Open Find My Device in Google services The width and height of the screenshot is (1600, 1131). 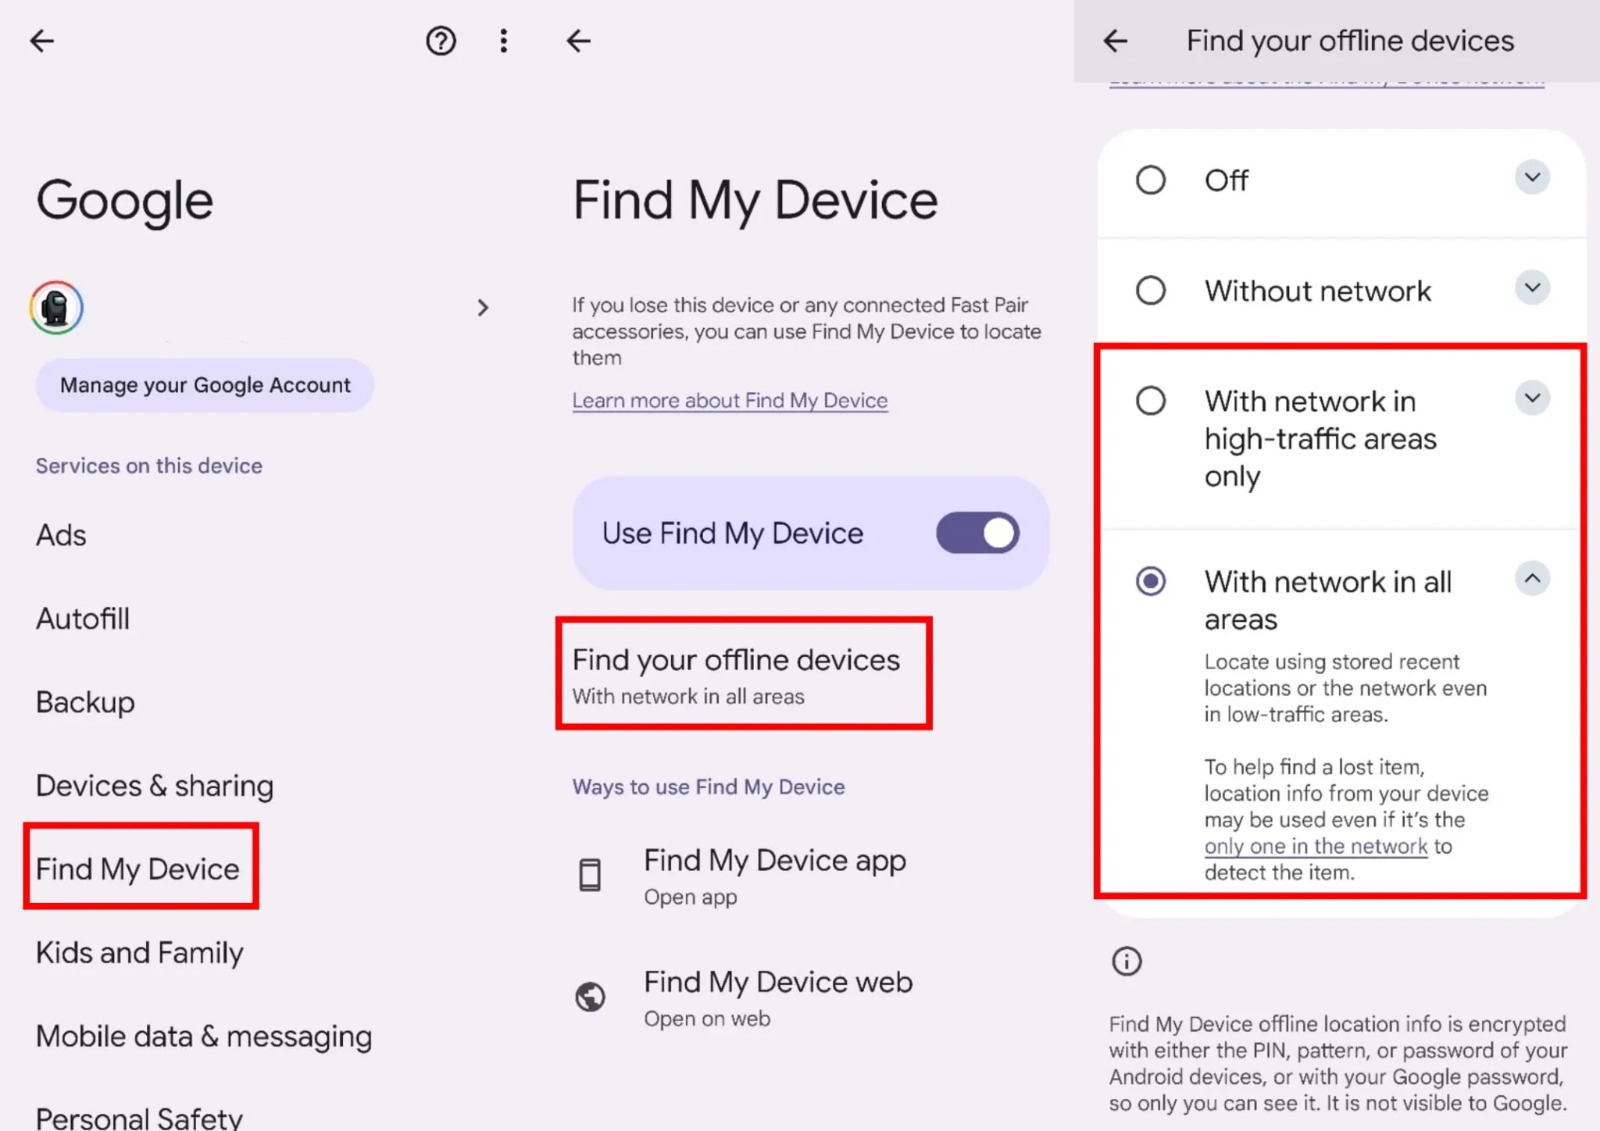pyautogui.click(x=138, y=869)
